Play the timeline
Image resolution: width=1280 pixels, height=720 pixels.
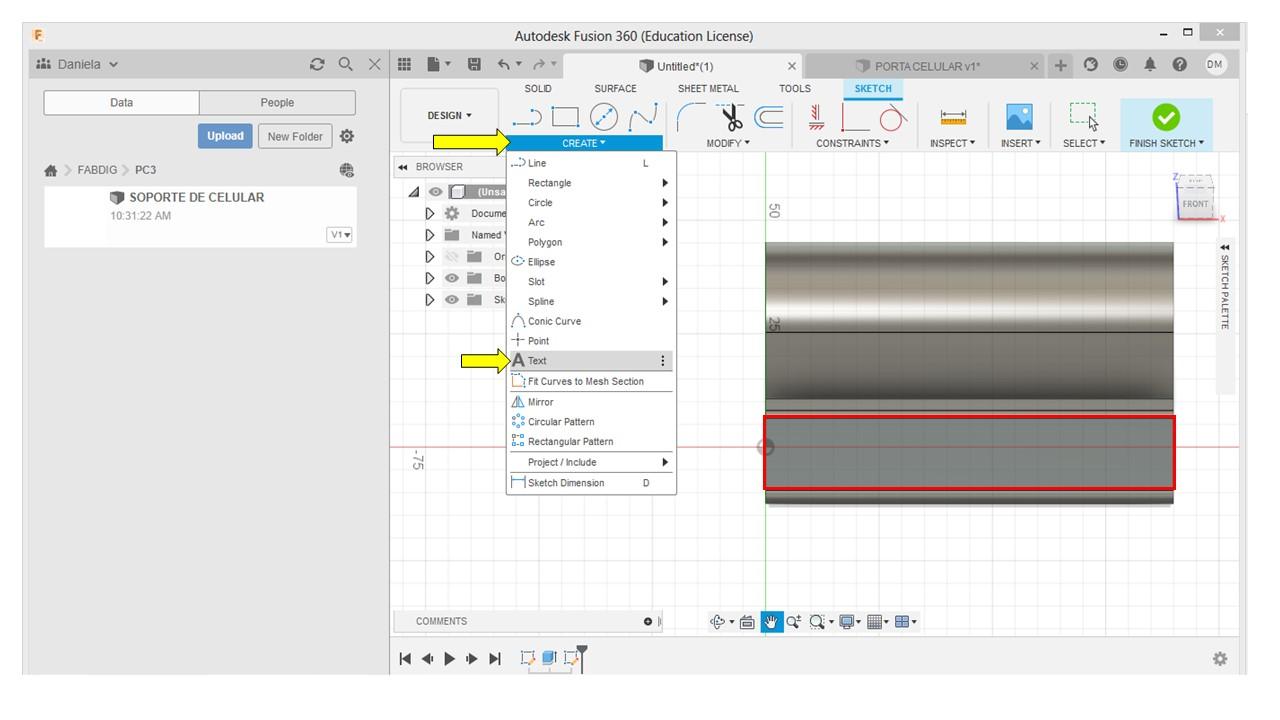tap(450, 659)
